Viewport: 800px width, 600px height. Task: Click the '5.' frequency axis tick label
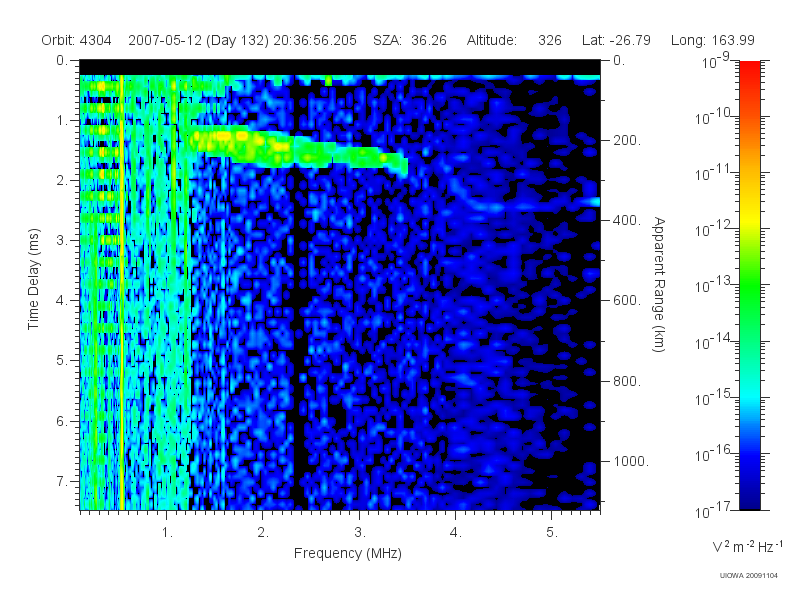552,533
